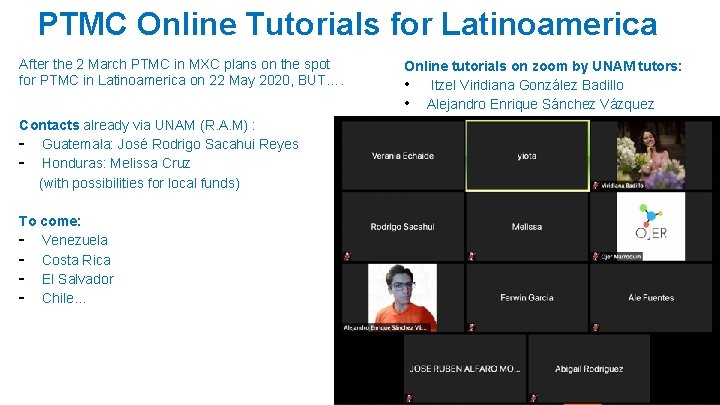Click the line ending 22 May 2020, BUT
The image size is (720, 405).
point(181,80)
